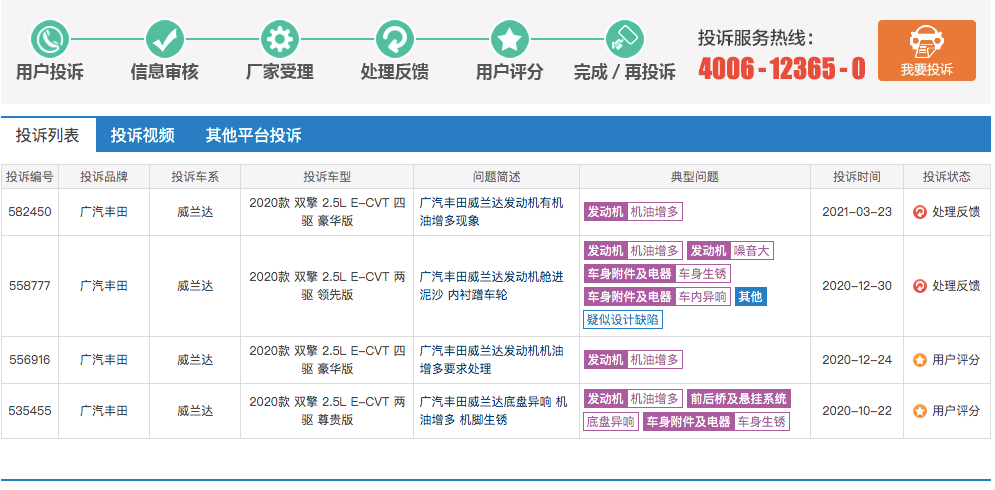Click the 底盘异响 tag
995x490 pixels.
[x=610, y=421]
